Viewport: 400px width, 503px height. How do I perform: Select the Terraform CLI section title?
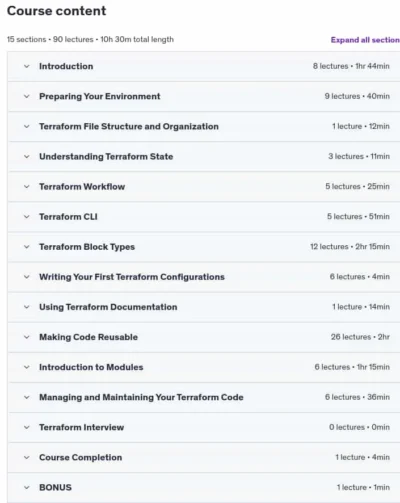coord(68,217)
